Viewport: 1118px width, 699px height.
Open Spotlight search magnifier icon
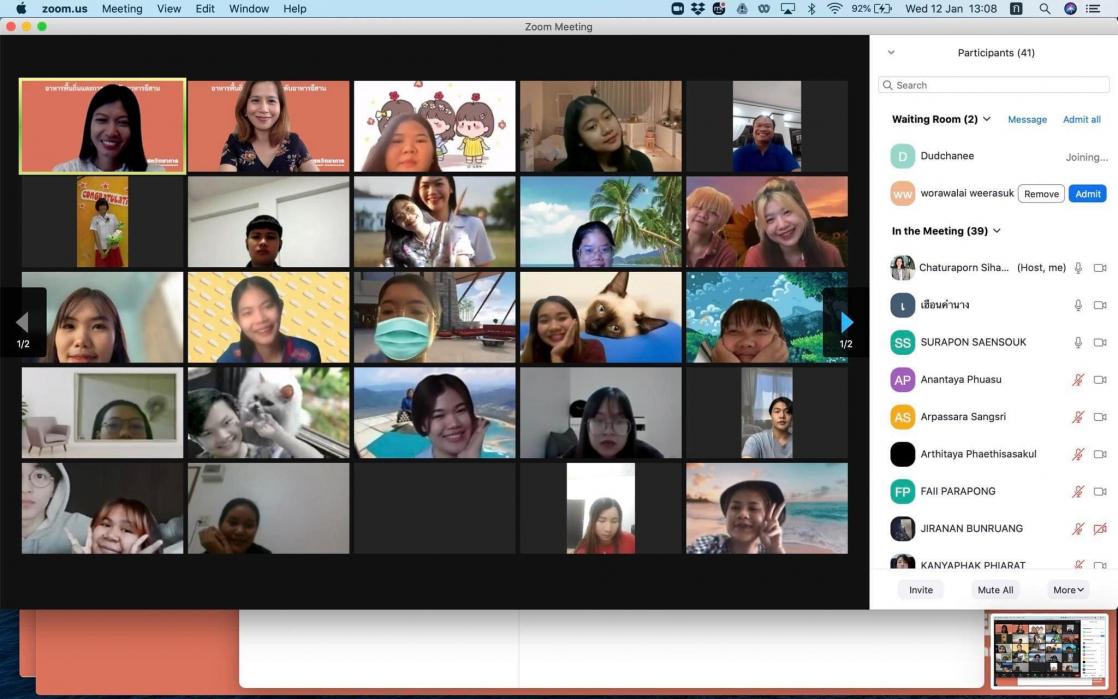tap(1044, 9)
